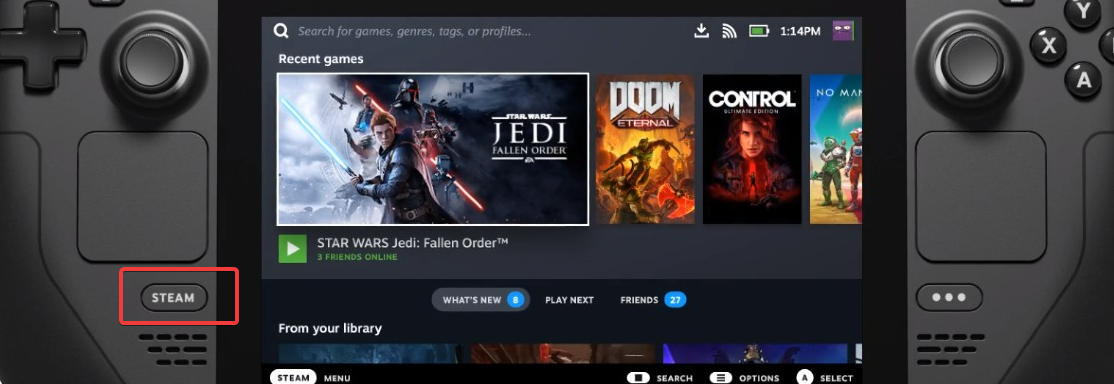
Task: Click the STAR WARS Jedi: Fallen Order title
Action: click(x=413, y=243)
